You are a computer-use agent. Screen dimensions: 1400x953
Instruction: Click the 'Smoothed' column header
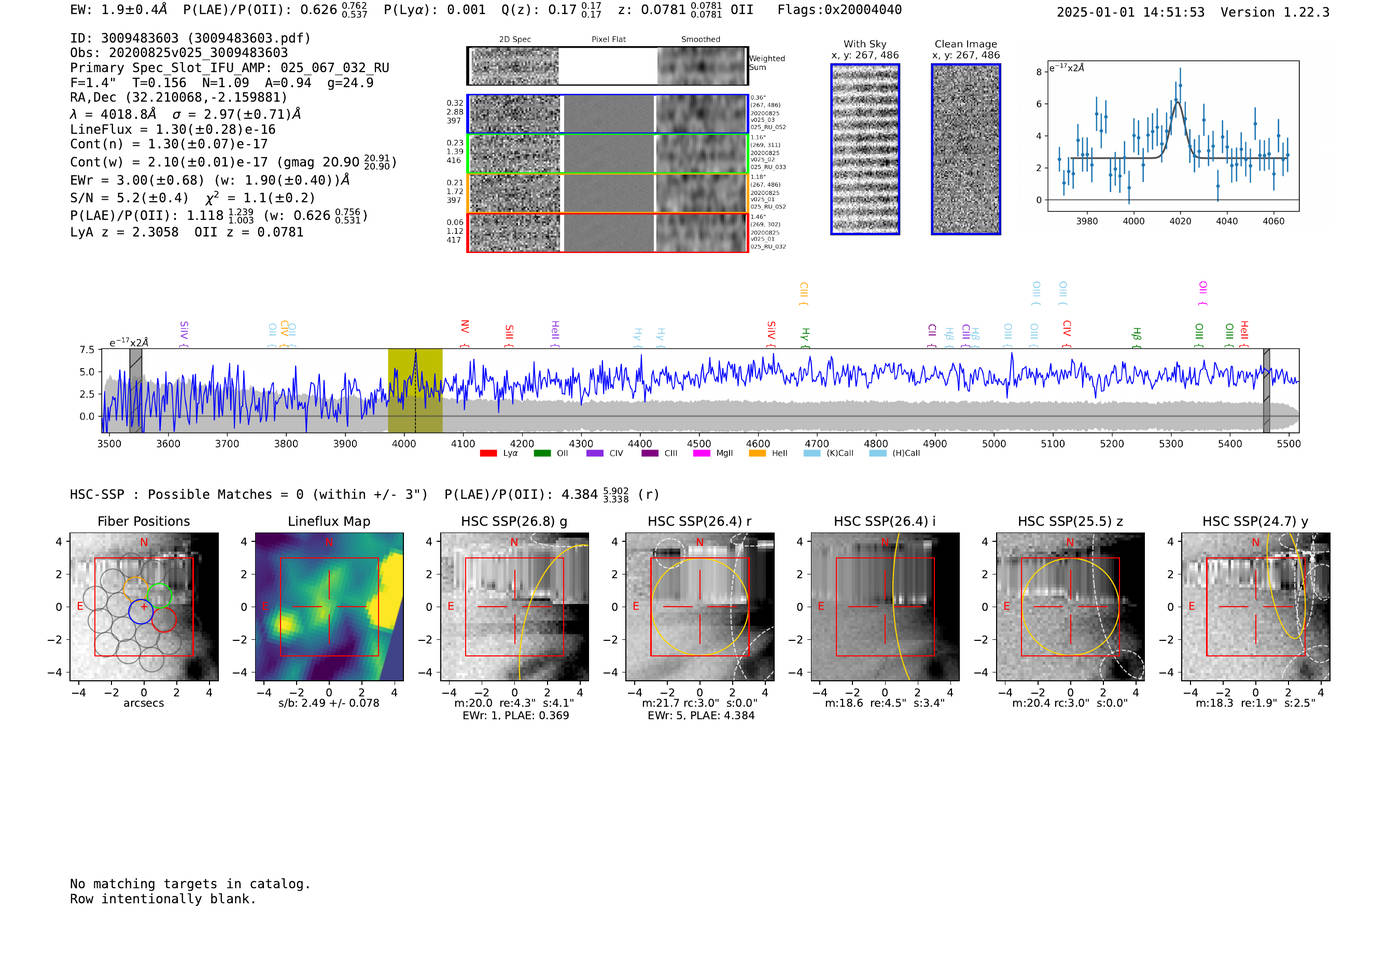pyautogui.click(x=700, y=40)
